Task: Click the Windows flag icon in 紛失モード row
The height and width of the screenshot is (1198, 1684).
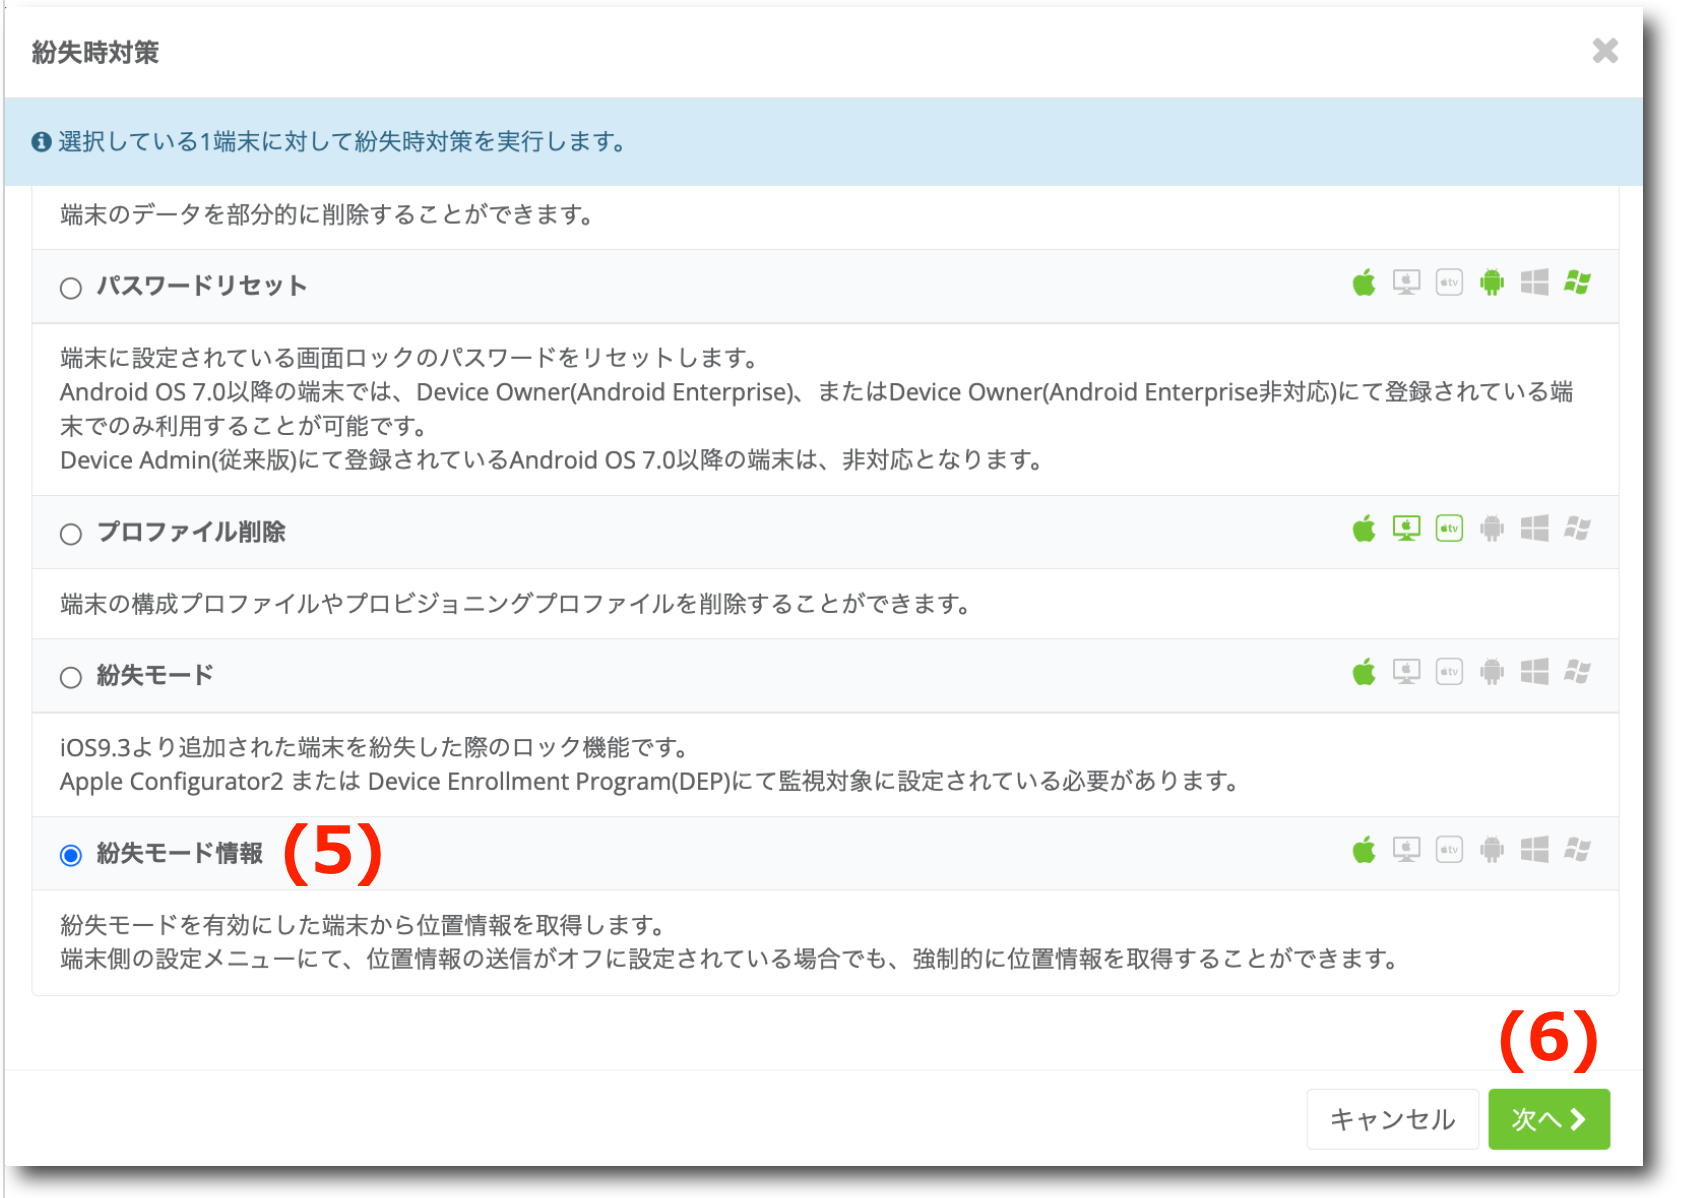Action: [1577, 672]
